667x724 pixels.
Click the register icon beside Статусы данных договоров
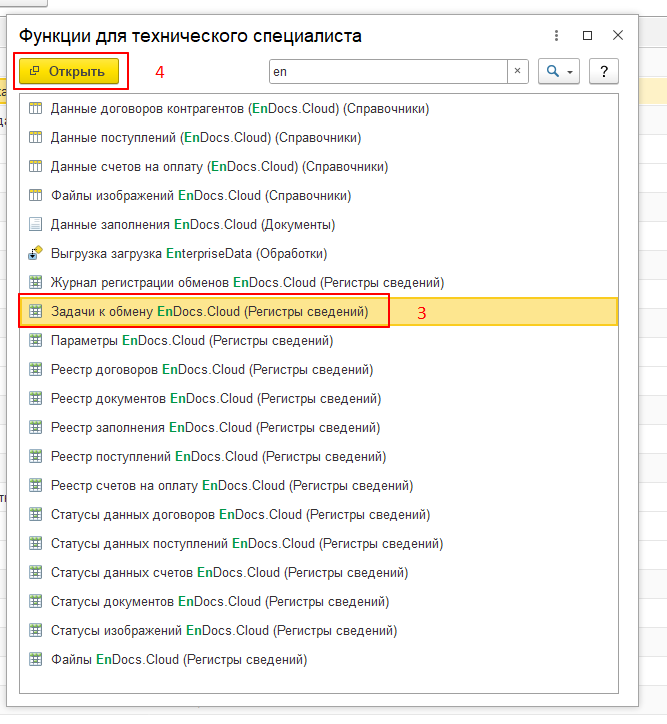[36, 514]
